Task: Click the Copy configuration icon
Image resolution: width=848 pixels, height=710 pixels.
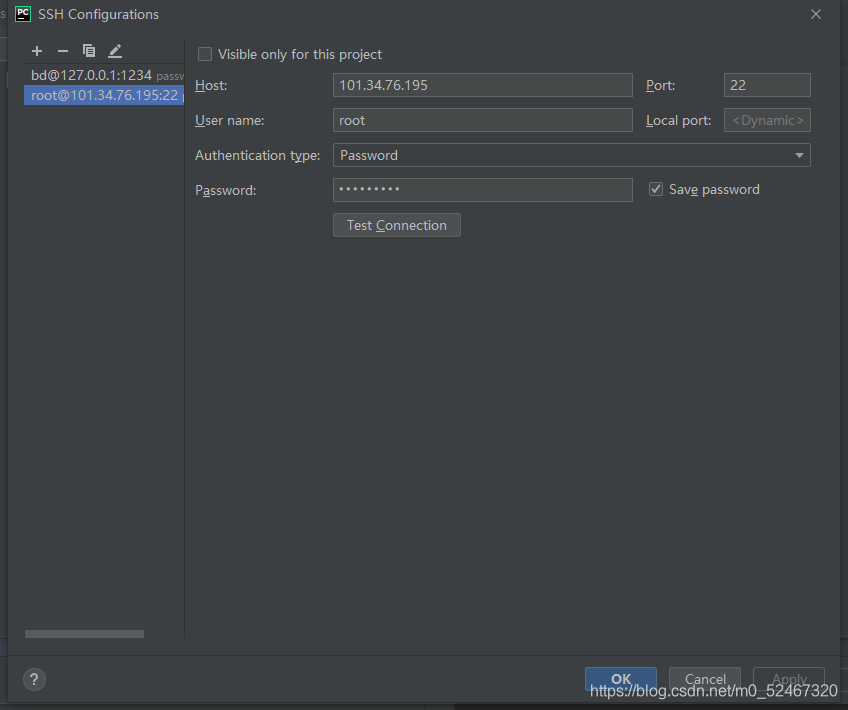Action: click(x=89, y=51)
